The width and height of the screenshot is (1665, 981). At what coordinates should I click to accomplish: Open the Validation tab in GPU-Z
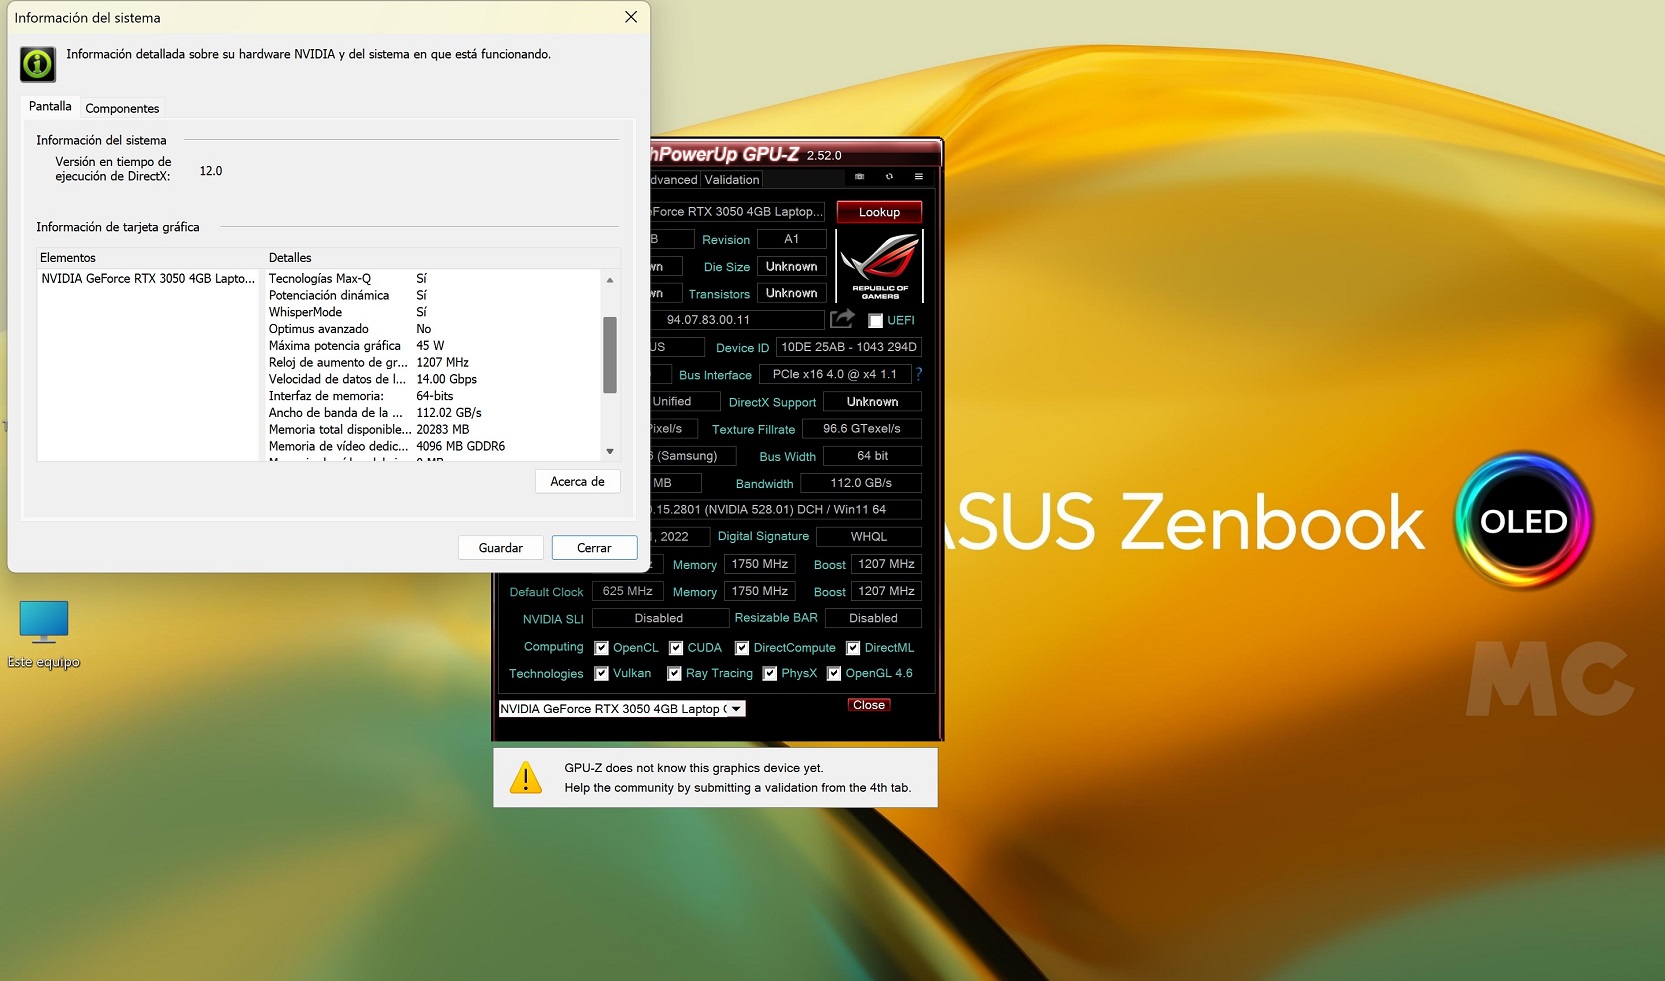coord(731,180)
